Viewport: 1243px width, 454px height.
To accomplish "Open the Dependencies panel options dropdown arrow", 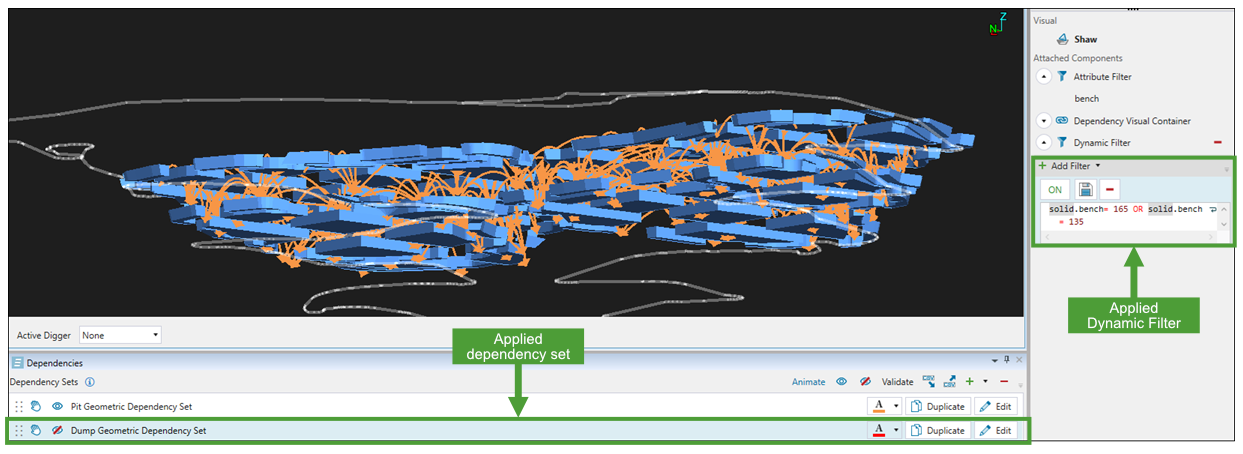I will (x=995, y=360).
